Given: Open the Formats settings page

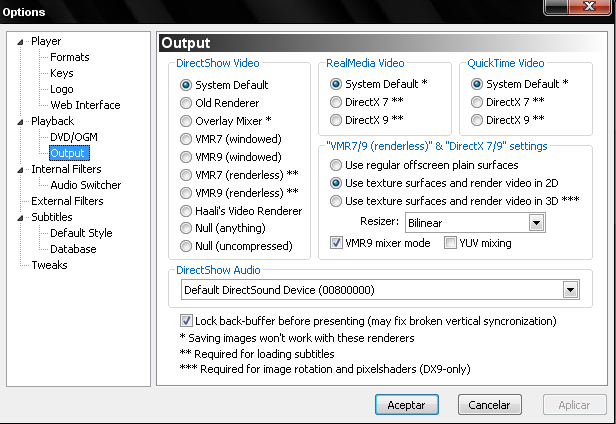Looking at the screenshot, I should coord(70,57).
